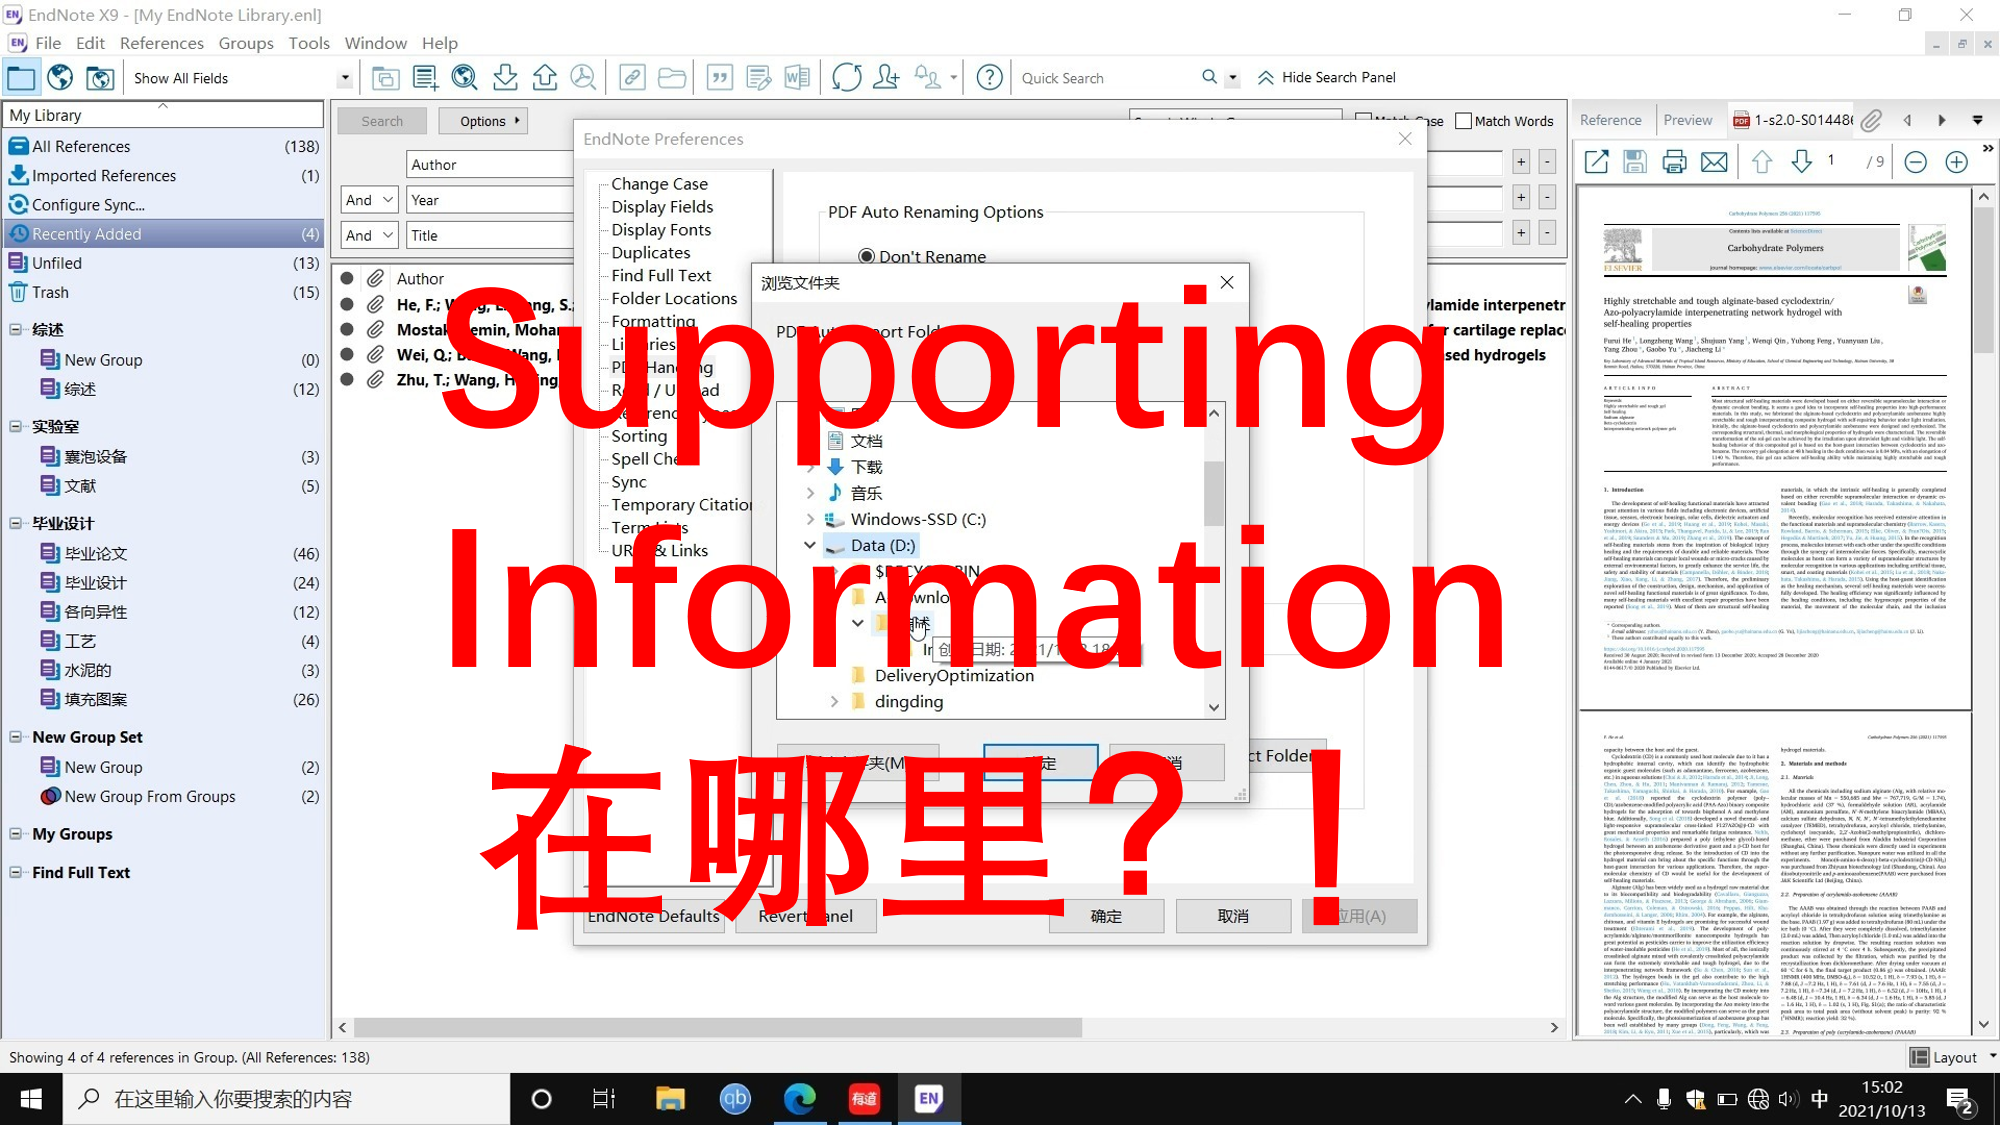Collapse the Data (D:) drive in folder tree
Screen dimensions: 2000x1125
pyautogui.click(x=810, y=545)
